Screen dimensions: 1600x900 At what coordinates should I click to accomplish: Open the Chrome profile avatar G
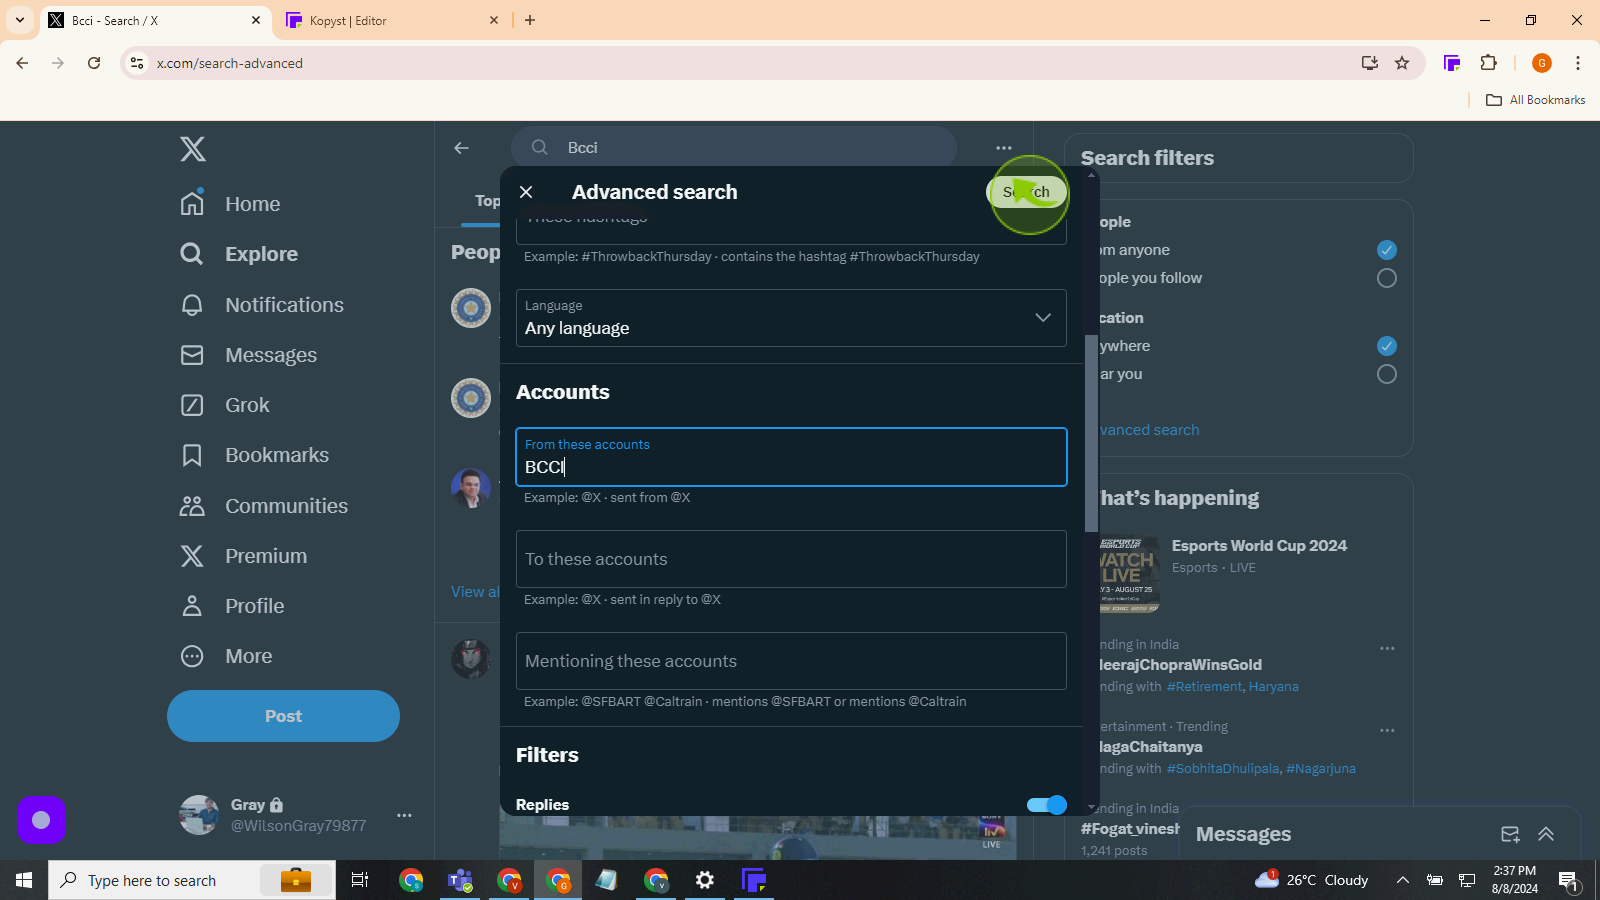[1542, 63]
